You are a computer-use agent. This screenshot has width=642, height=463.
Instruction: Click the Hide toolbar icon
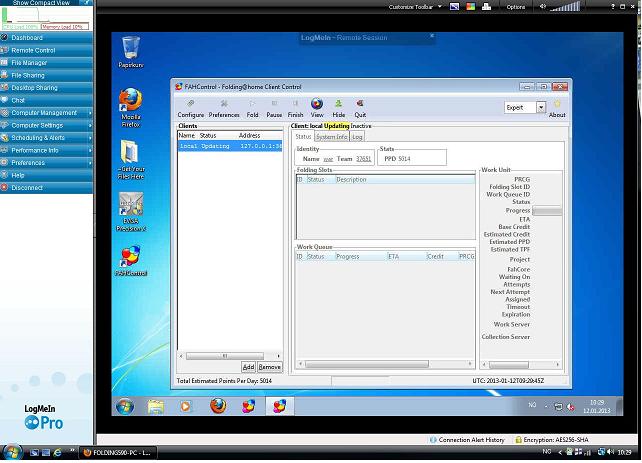pos(338,108)
